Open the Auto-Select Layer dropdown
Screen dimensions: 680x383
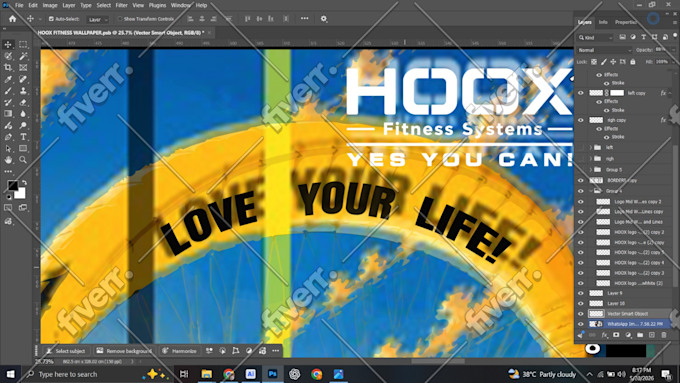tap(97, 20)
